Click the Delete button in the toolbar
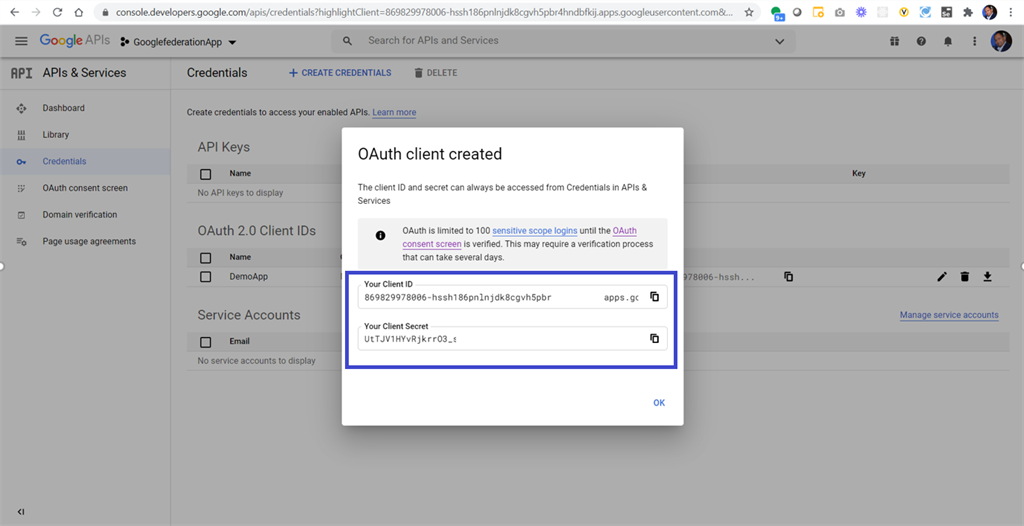The height and width of the screenshot is (526, 1024). 435,73
